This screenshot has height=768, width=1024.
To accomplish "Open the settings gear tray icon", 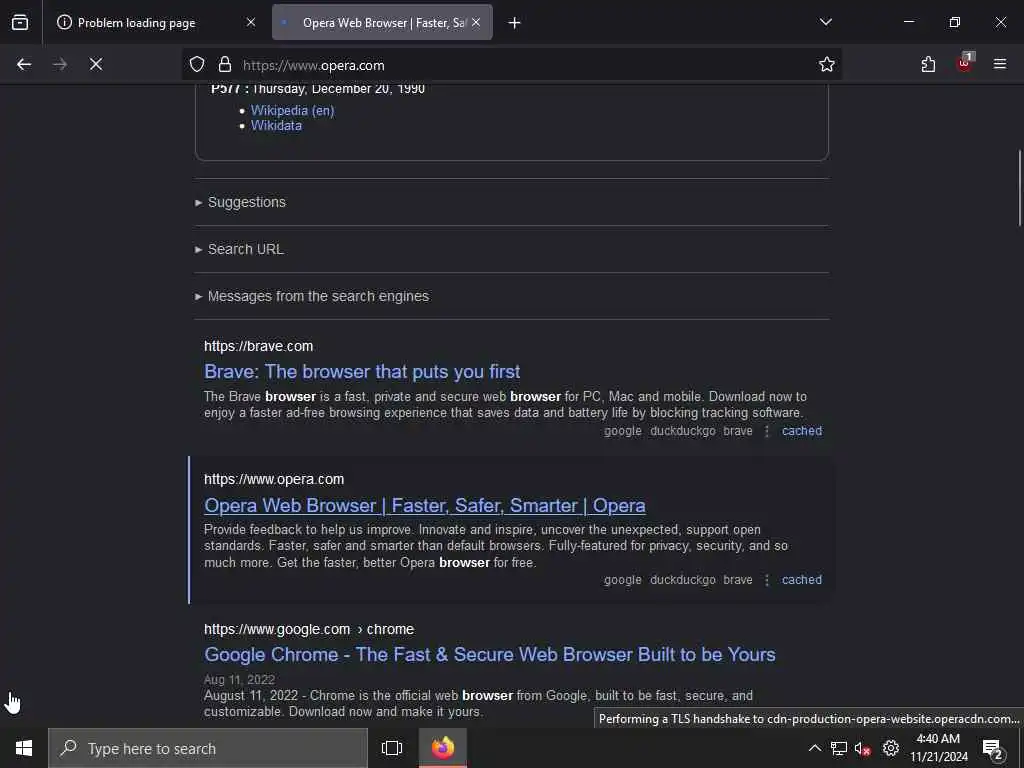I will pos(891,748).
